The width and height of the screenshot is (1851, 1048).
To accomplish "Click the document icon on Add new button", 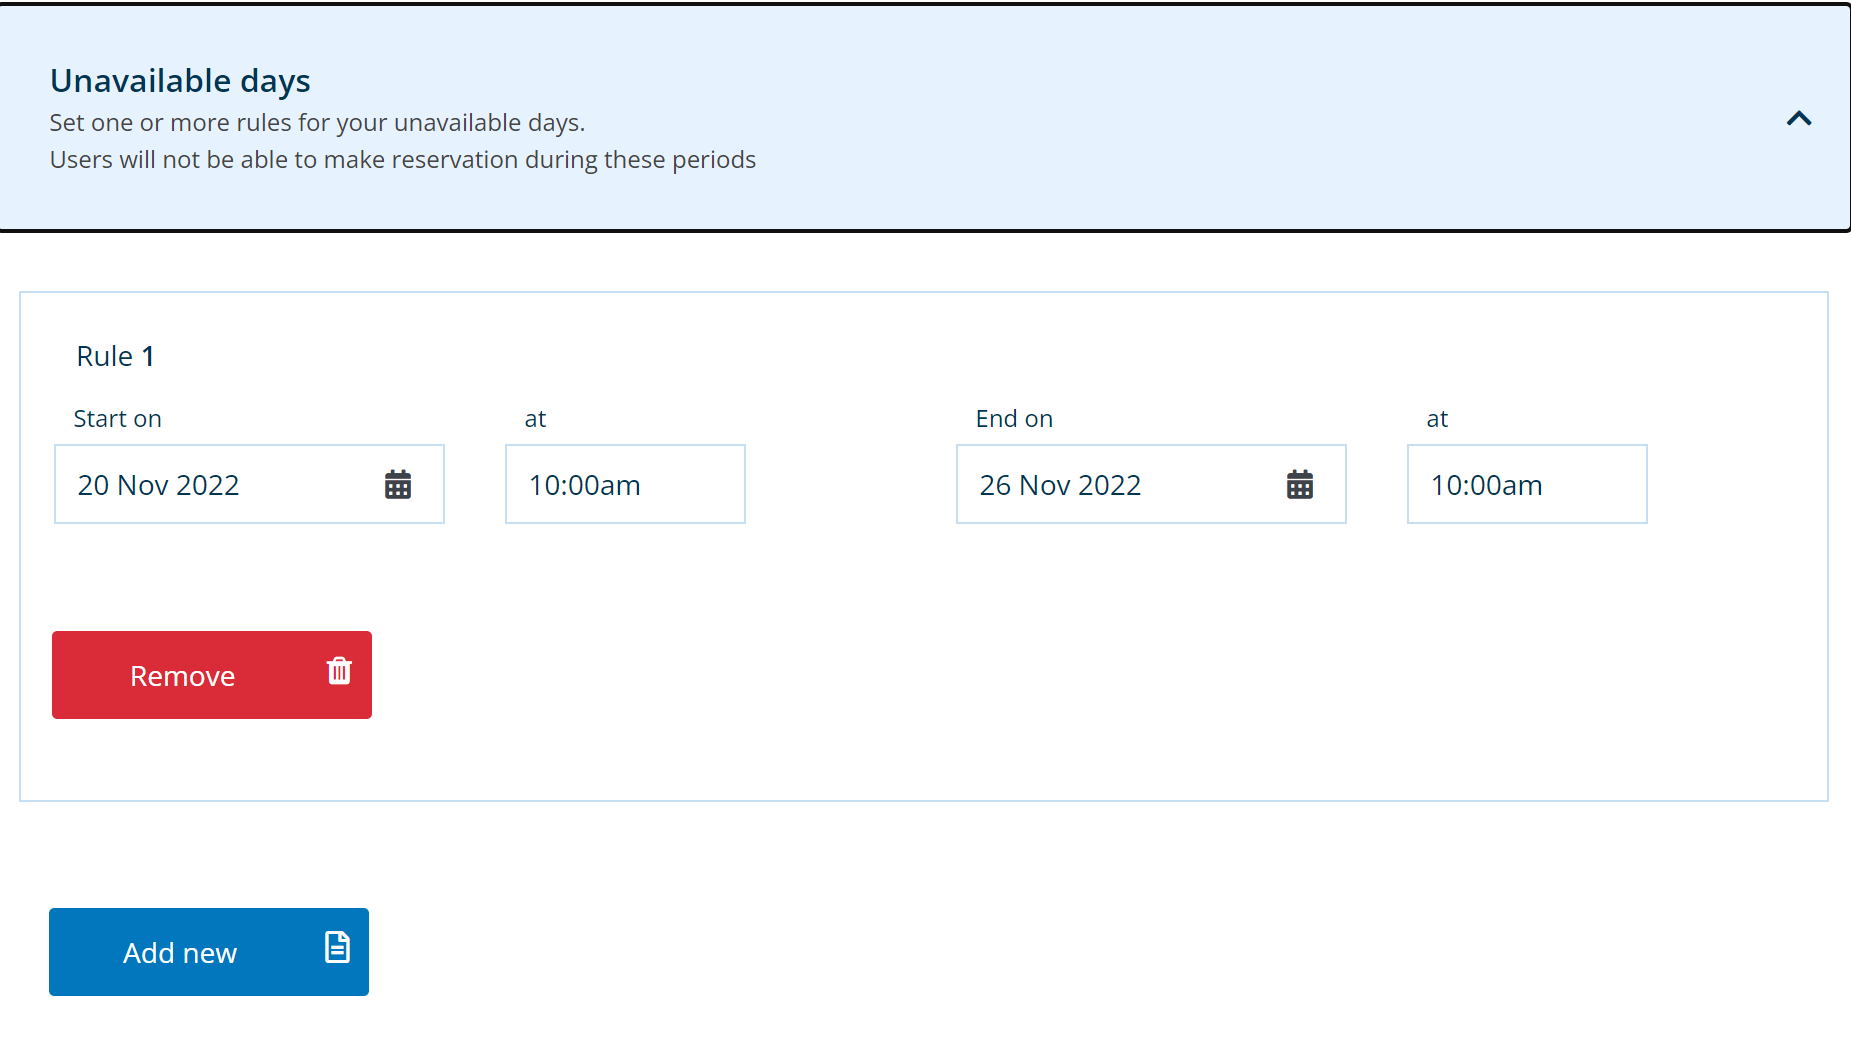I will [x=338, y=946].
